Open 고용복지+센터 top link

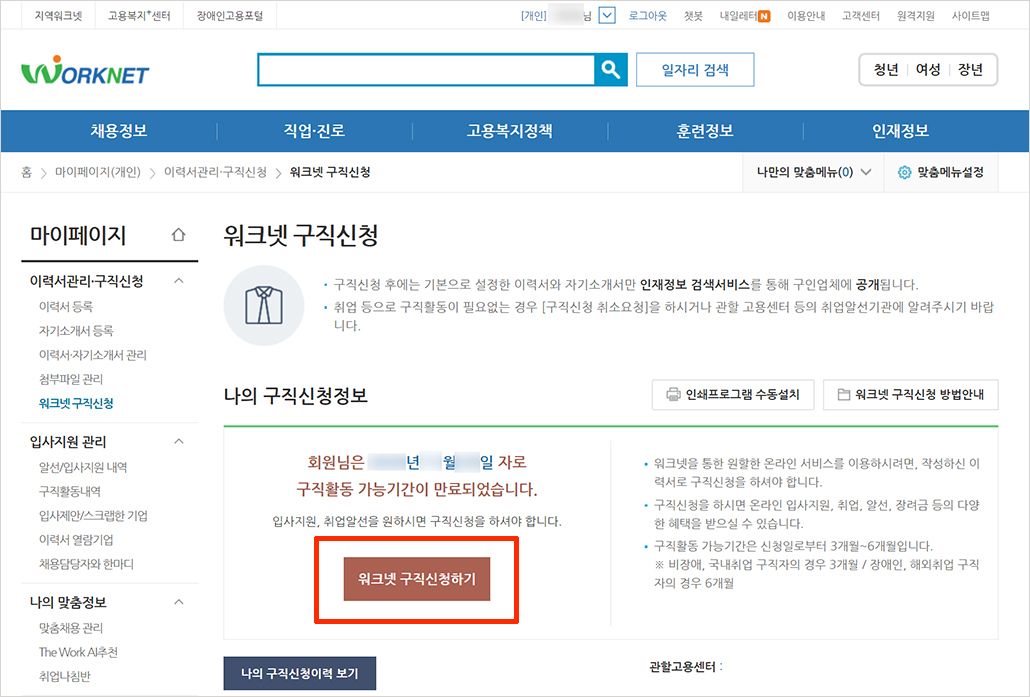[x=139, y=16]
